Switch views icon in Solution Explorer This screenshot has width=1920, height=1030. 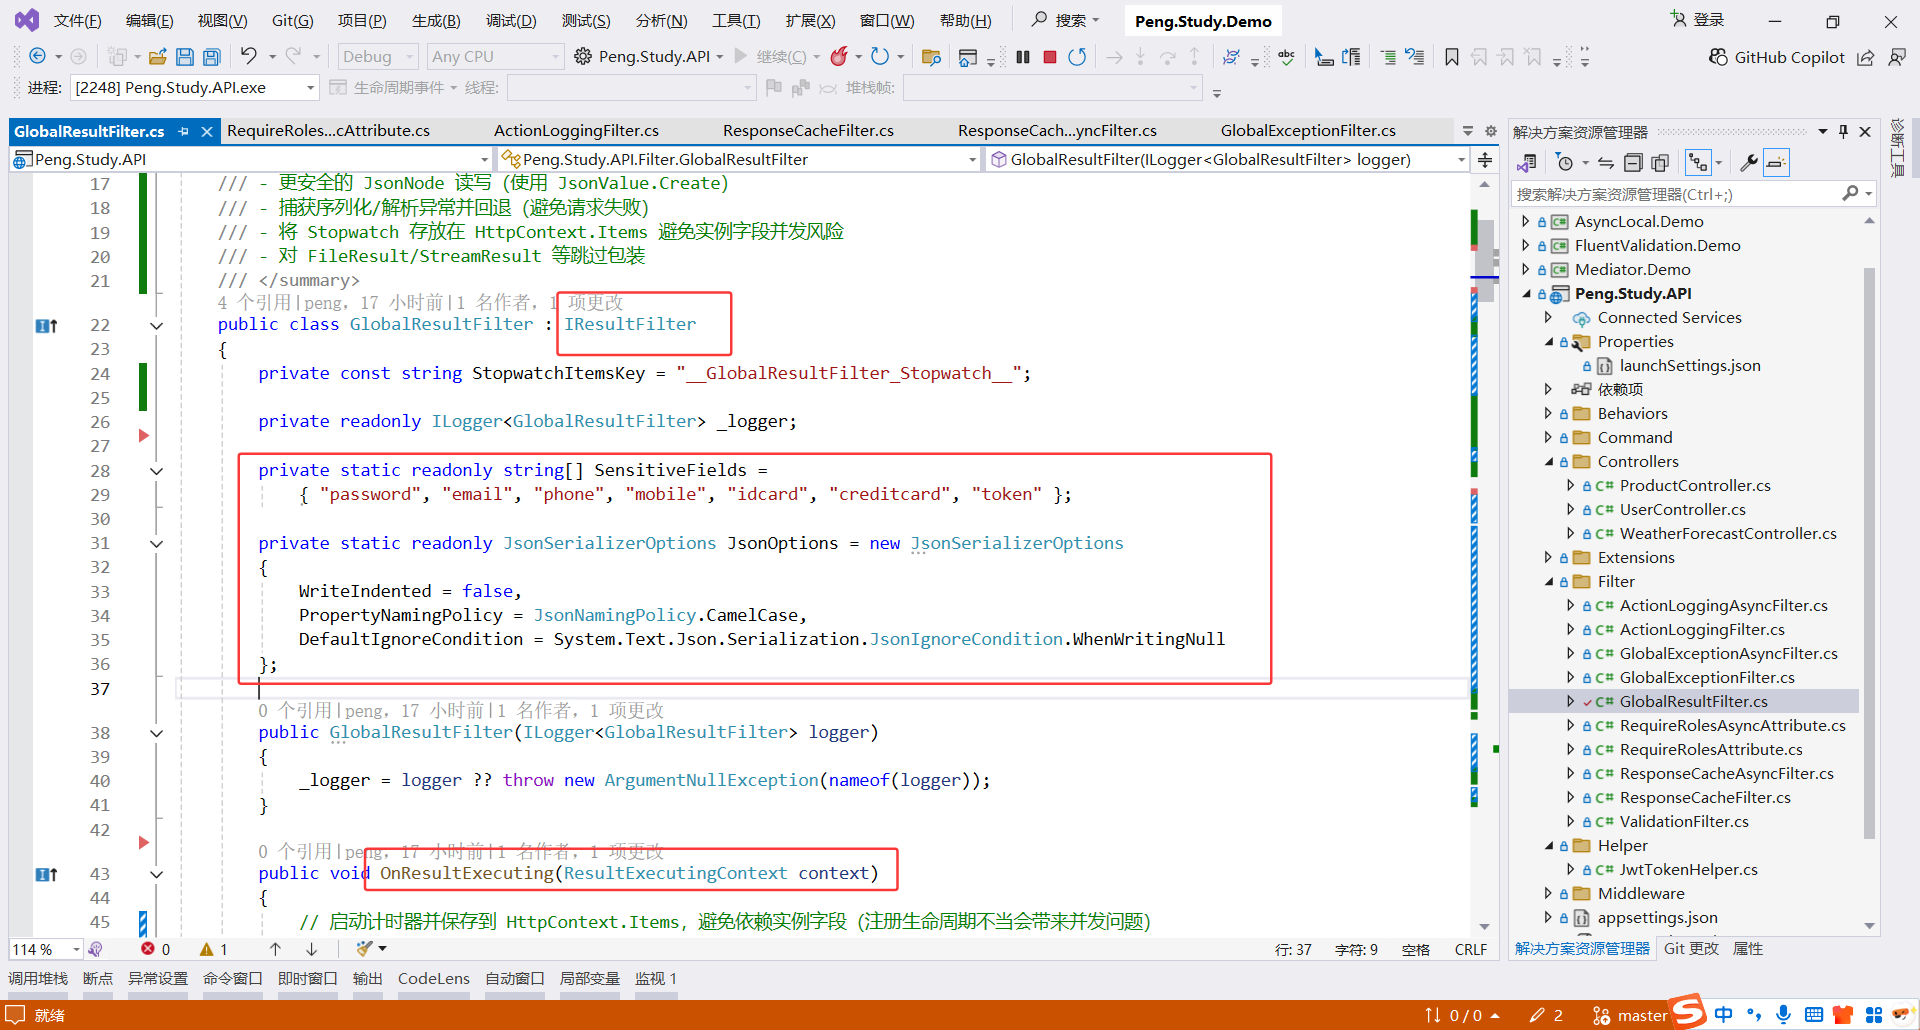pyautogui.click(x=1527, y=163)
